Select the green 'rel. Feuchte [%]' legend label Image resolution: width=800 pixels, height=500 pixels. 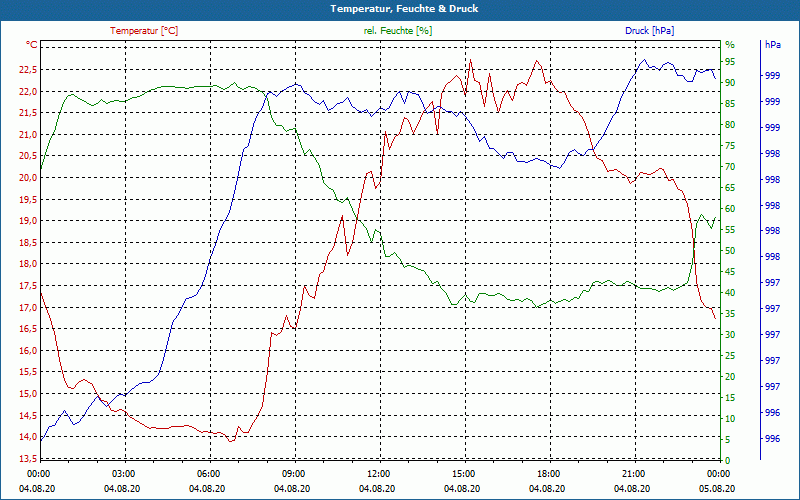(398, 31)
